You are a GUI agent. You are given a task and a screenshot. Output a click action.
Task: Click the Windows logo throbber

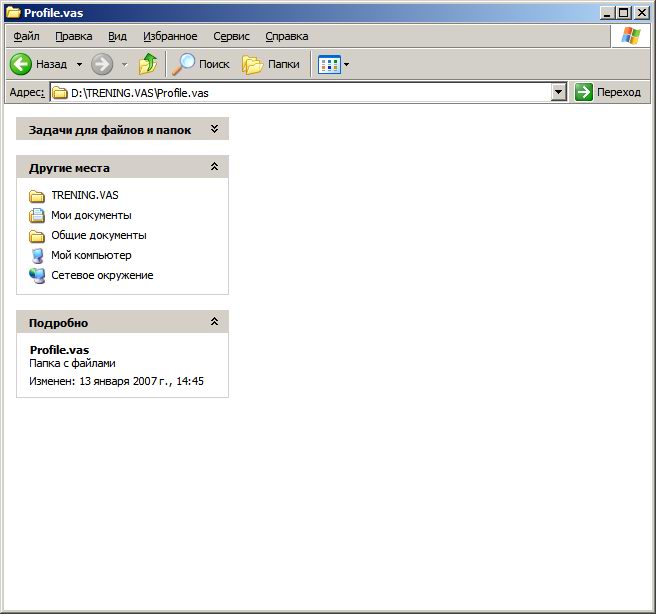pyautogui.click(x=630, y=36)
